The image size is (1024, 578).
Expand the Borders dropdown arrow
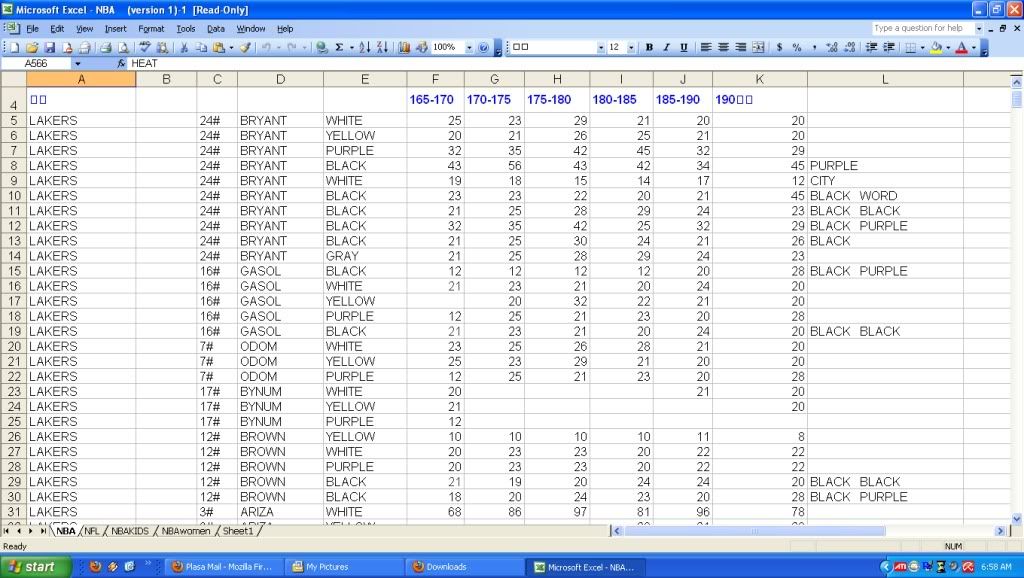pyautogui.click(x=922, y=47)
